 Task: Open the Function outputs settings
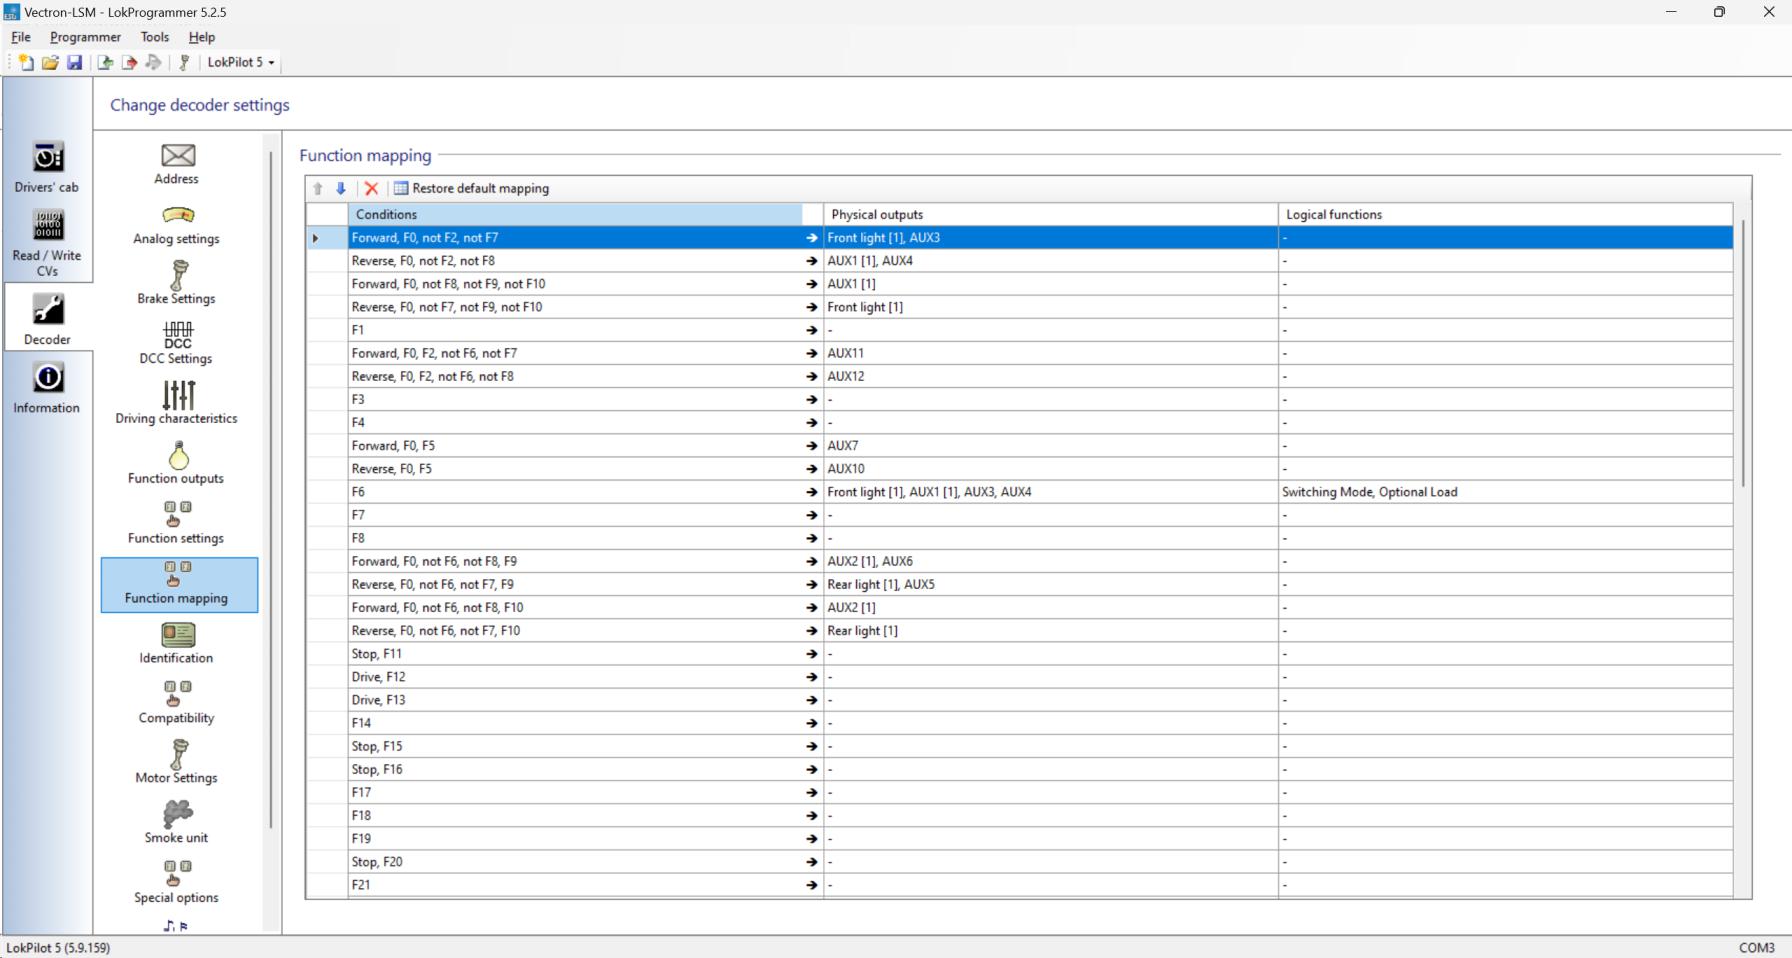[177, 464]
